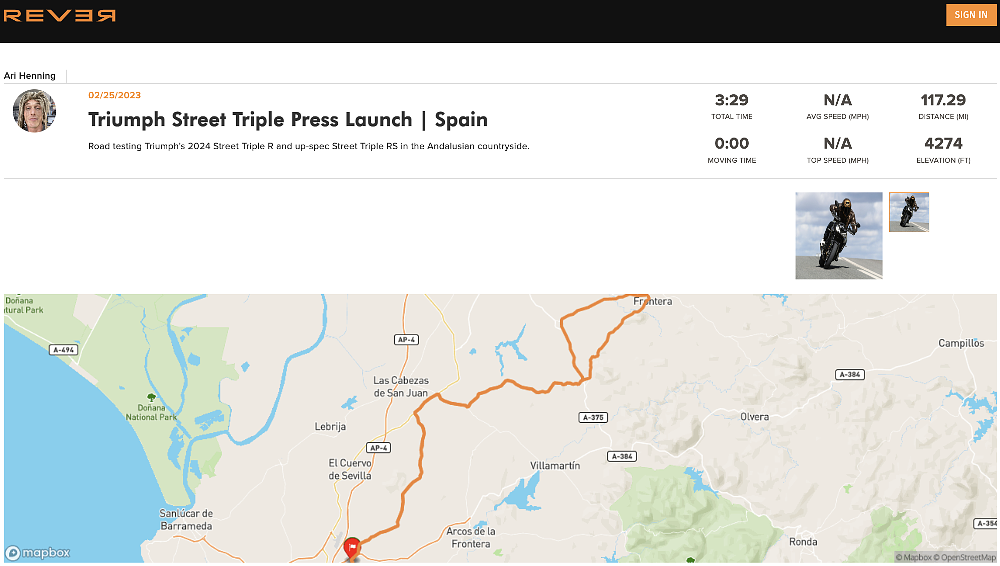
Task: Click the Triumph Street Triple ride title
Action: tap(288, 120)
